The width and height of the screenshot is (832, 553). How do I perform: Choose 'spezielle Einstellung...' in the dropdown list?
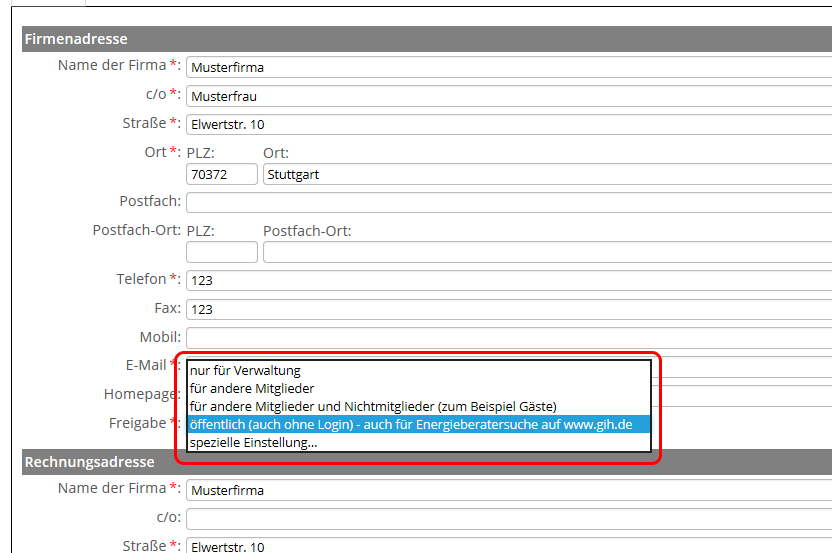[253, 442]
